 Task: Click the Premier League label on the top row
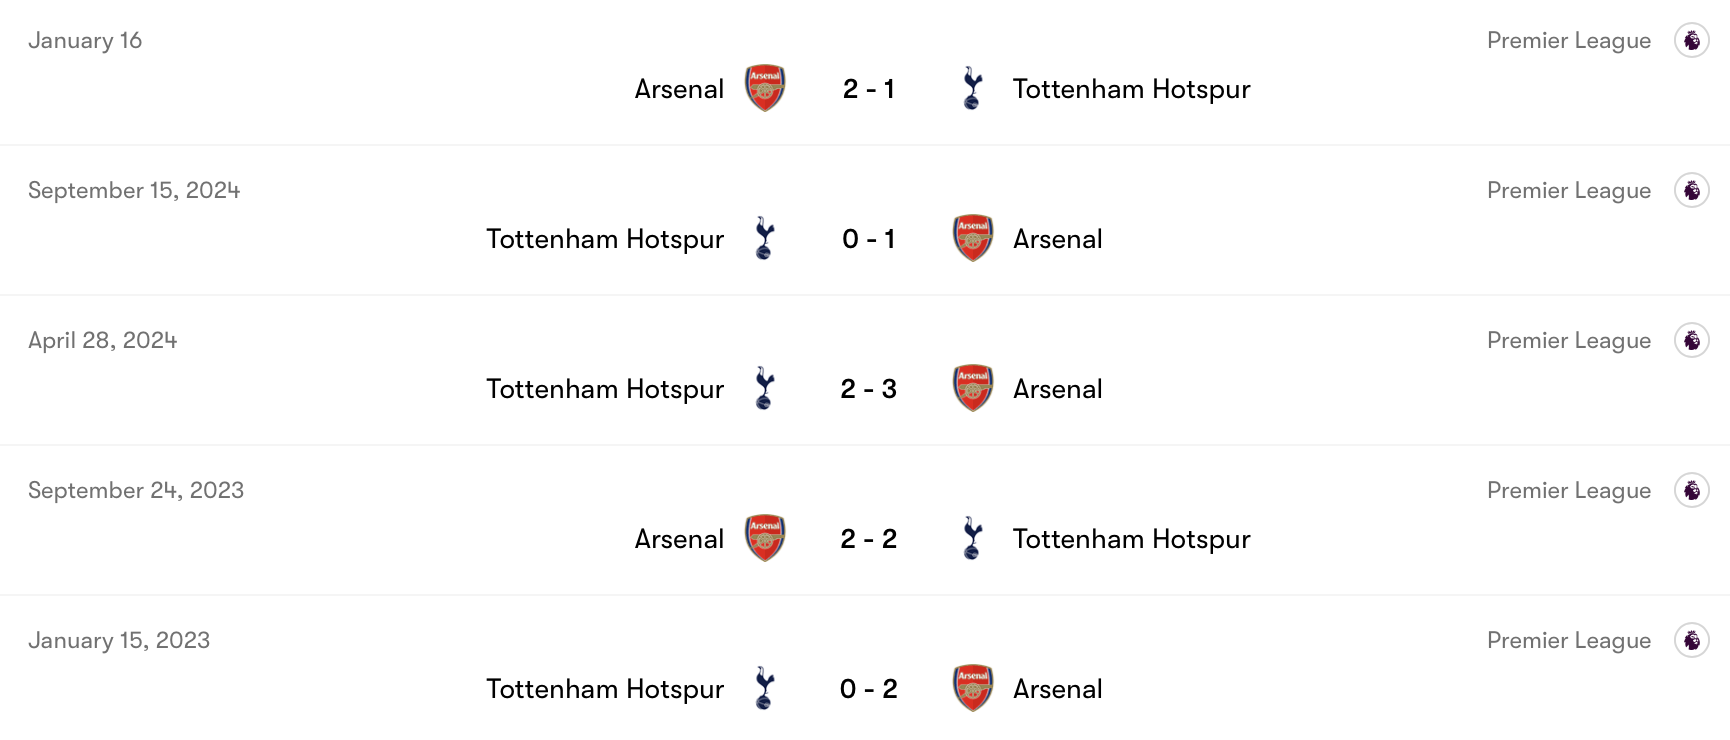coord(1568,40)
